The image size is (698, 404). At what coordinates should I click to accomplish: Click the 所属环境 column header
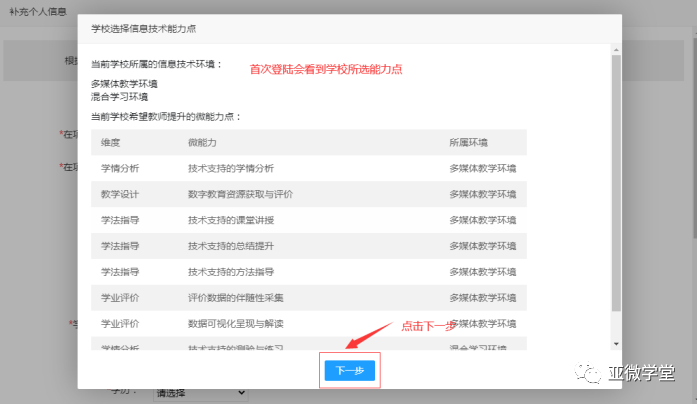pyautogui.click(x=468, y=142)
